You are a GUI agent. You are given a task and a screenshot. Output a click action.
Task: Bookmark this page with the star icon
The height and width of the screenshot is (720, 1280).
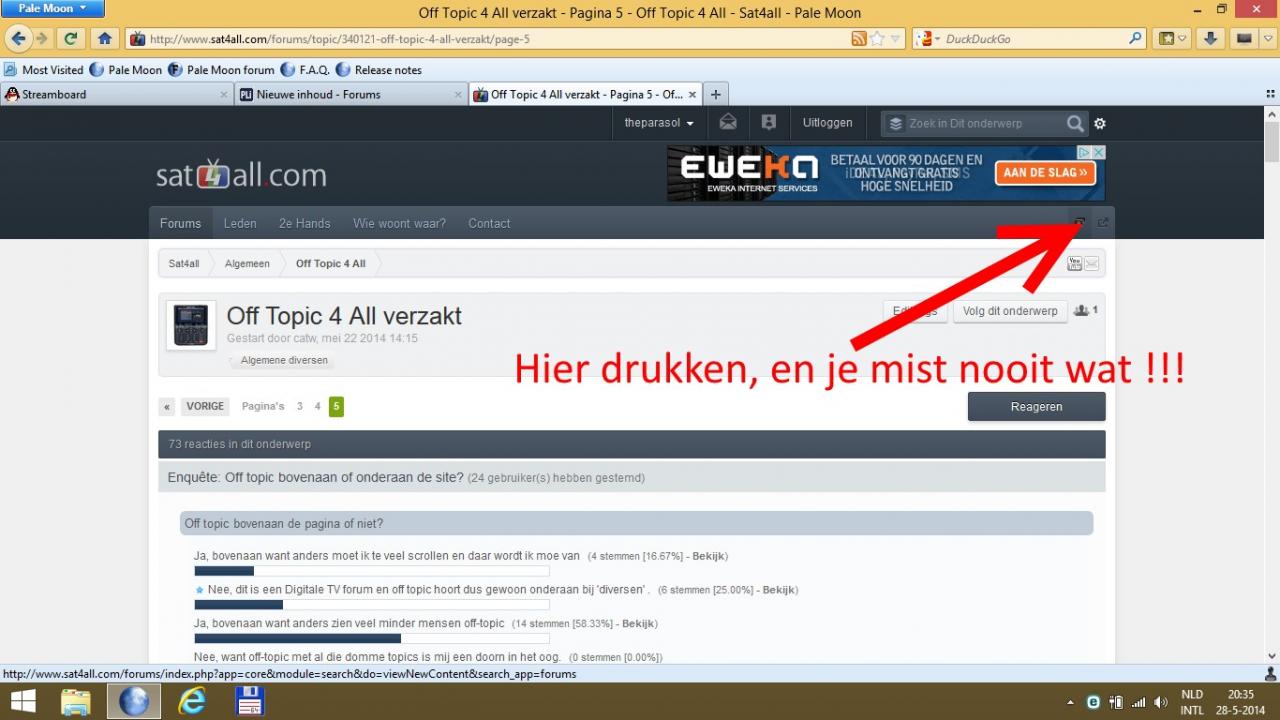(x=877, y=39)
